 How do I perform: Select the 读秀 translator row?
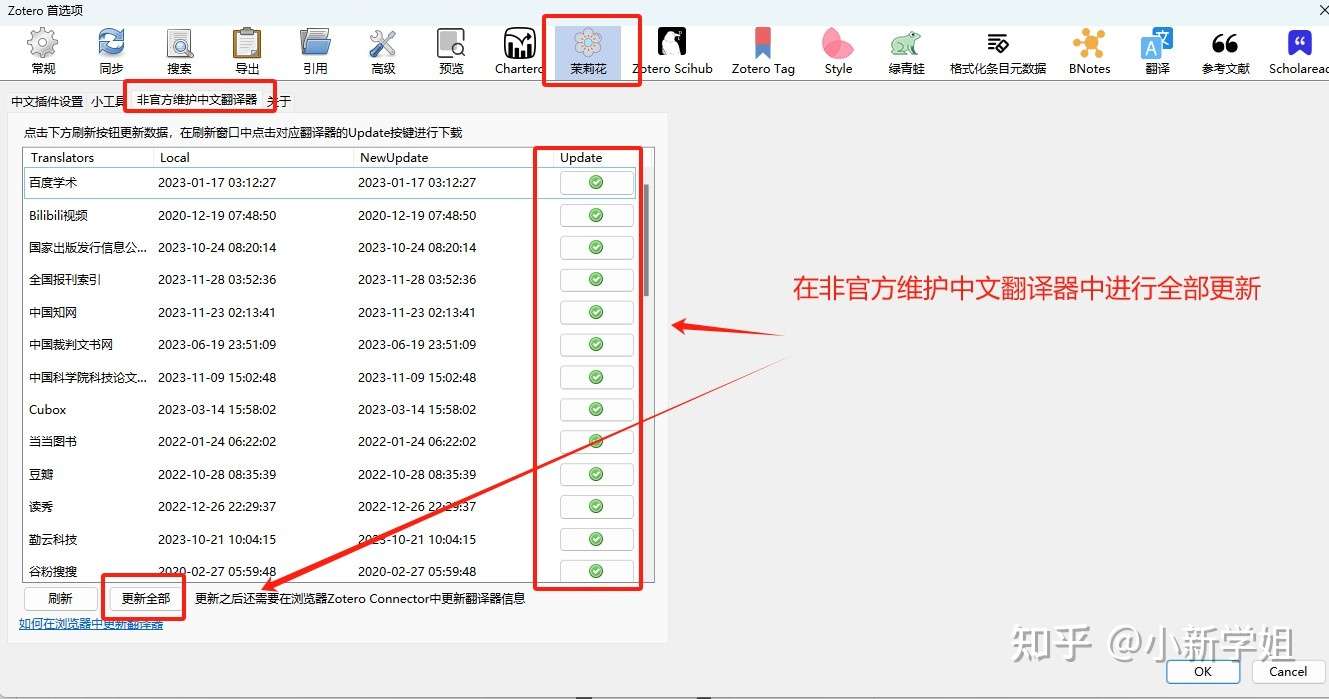tap(331, 507)
